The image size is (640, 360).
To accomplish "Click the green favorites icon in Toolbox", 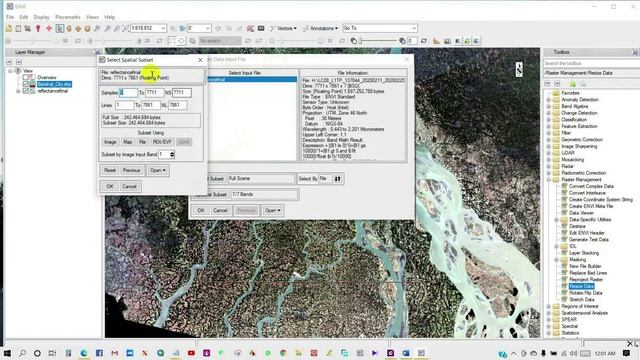I will pos(573,84).
